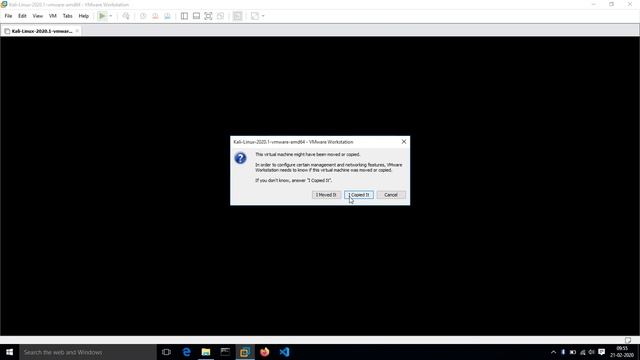This screenshot has height=360, width=640.
Task: Open the Windows Start menu
Action: pyautogui.click(x=9, y=352)
